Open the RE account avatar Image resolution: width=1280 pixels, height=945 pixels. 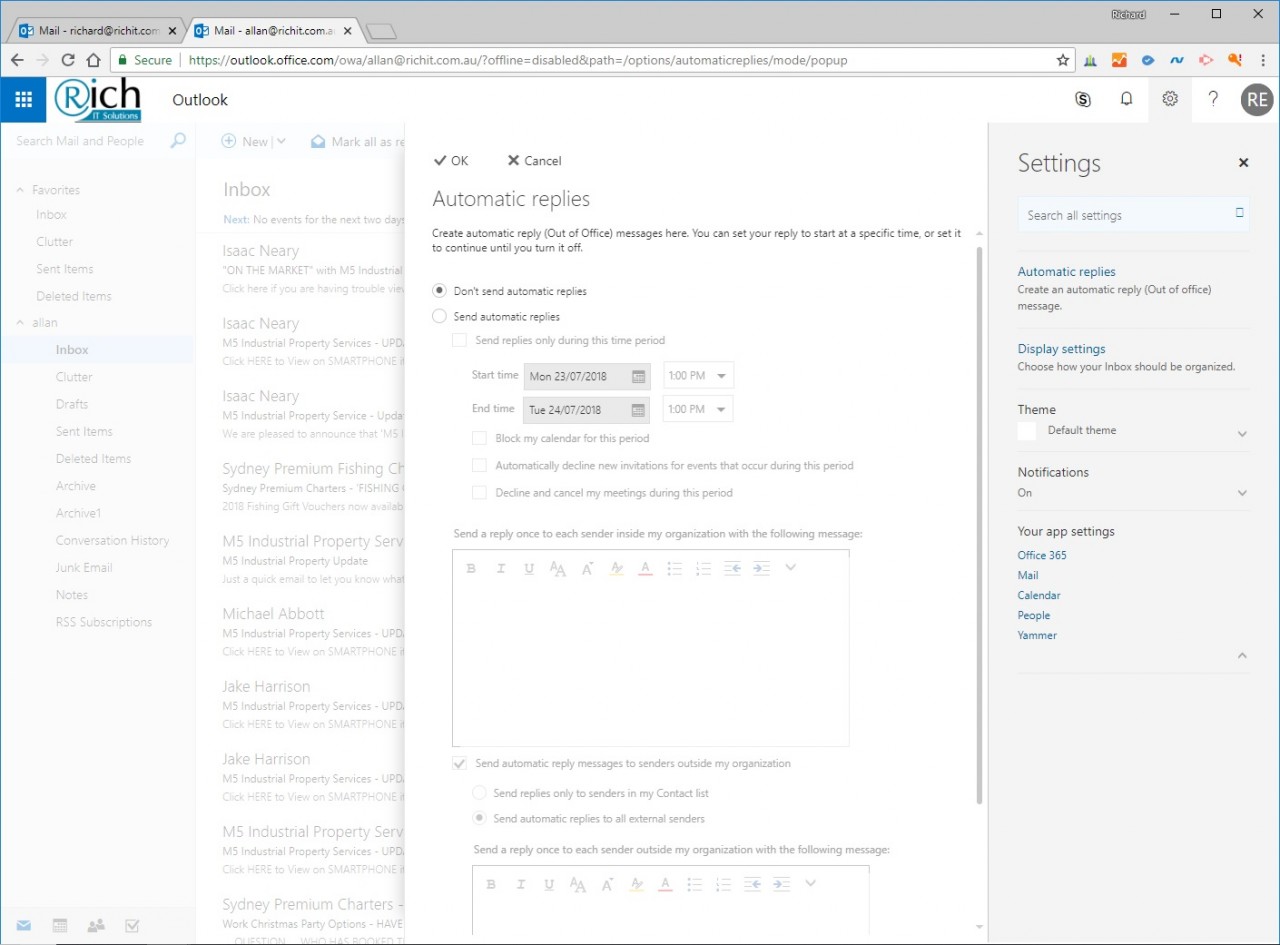(1257, 99)
